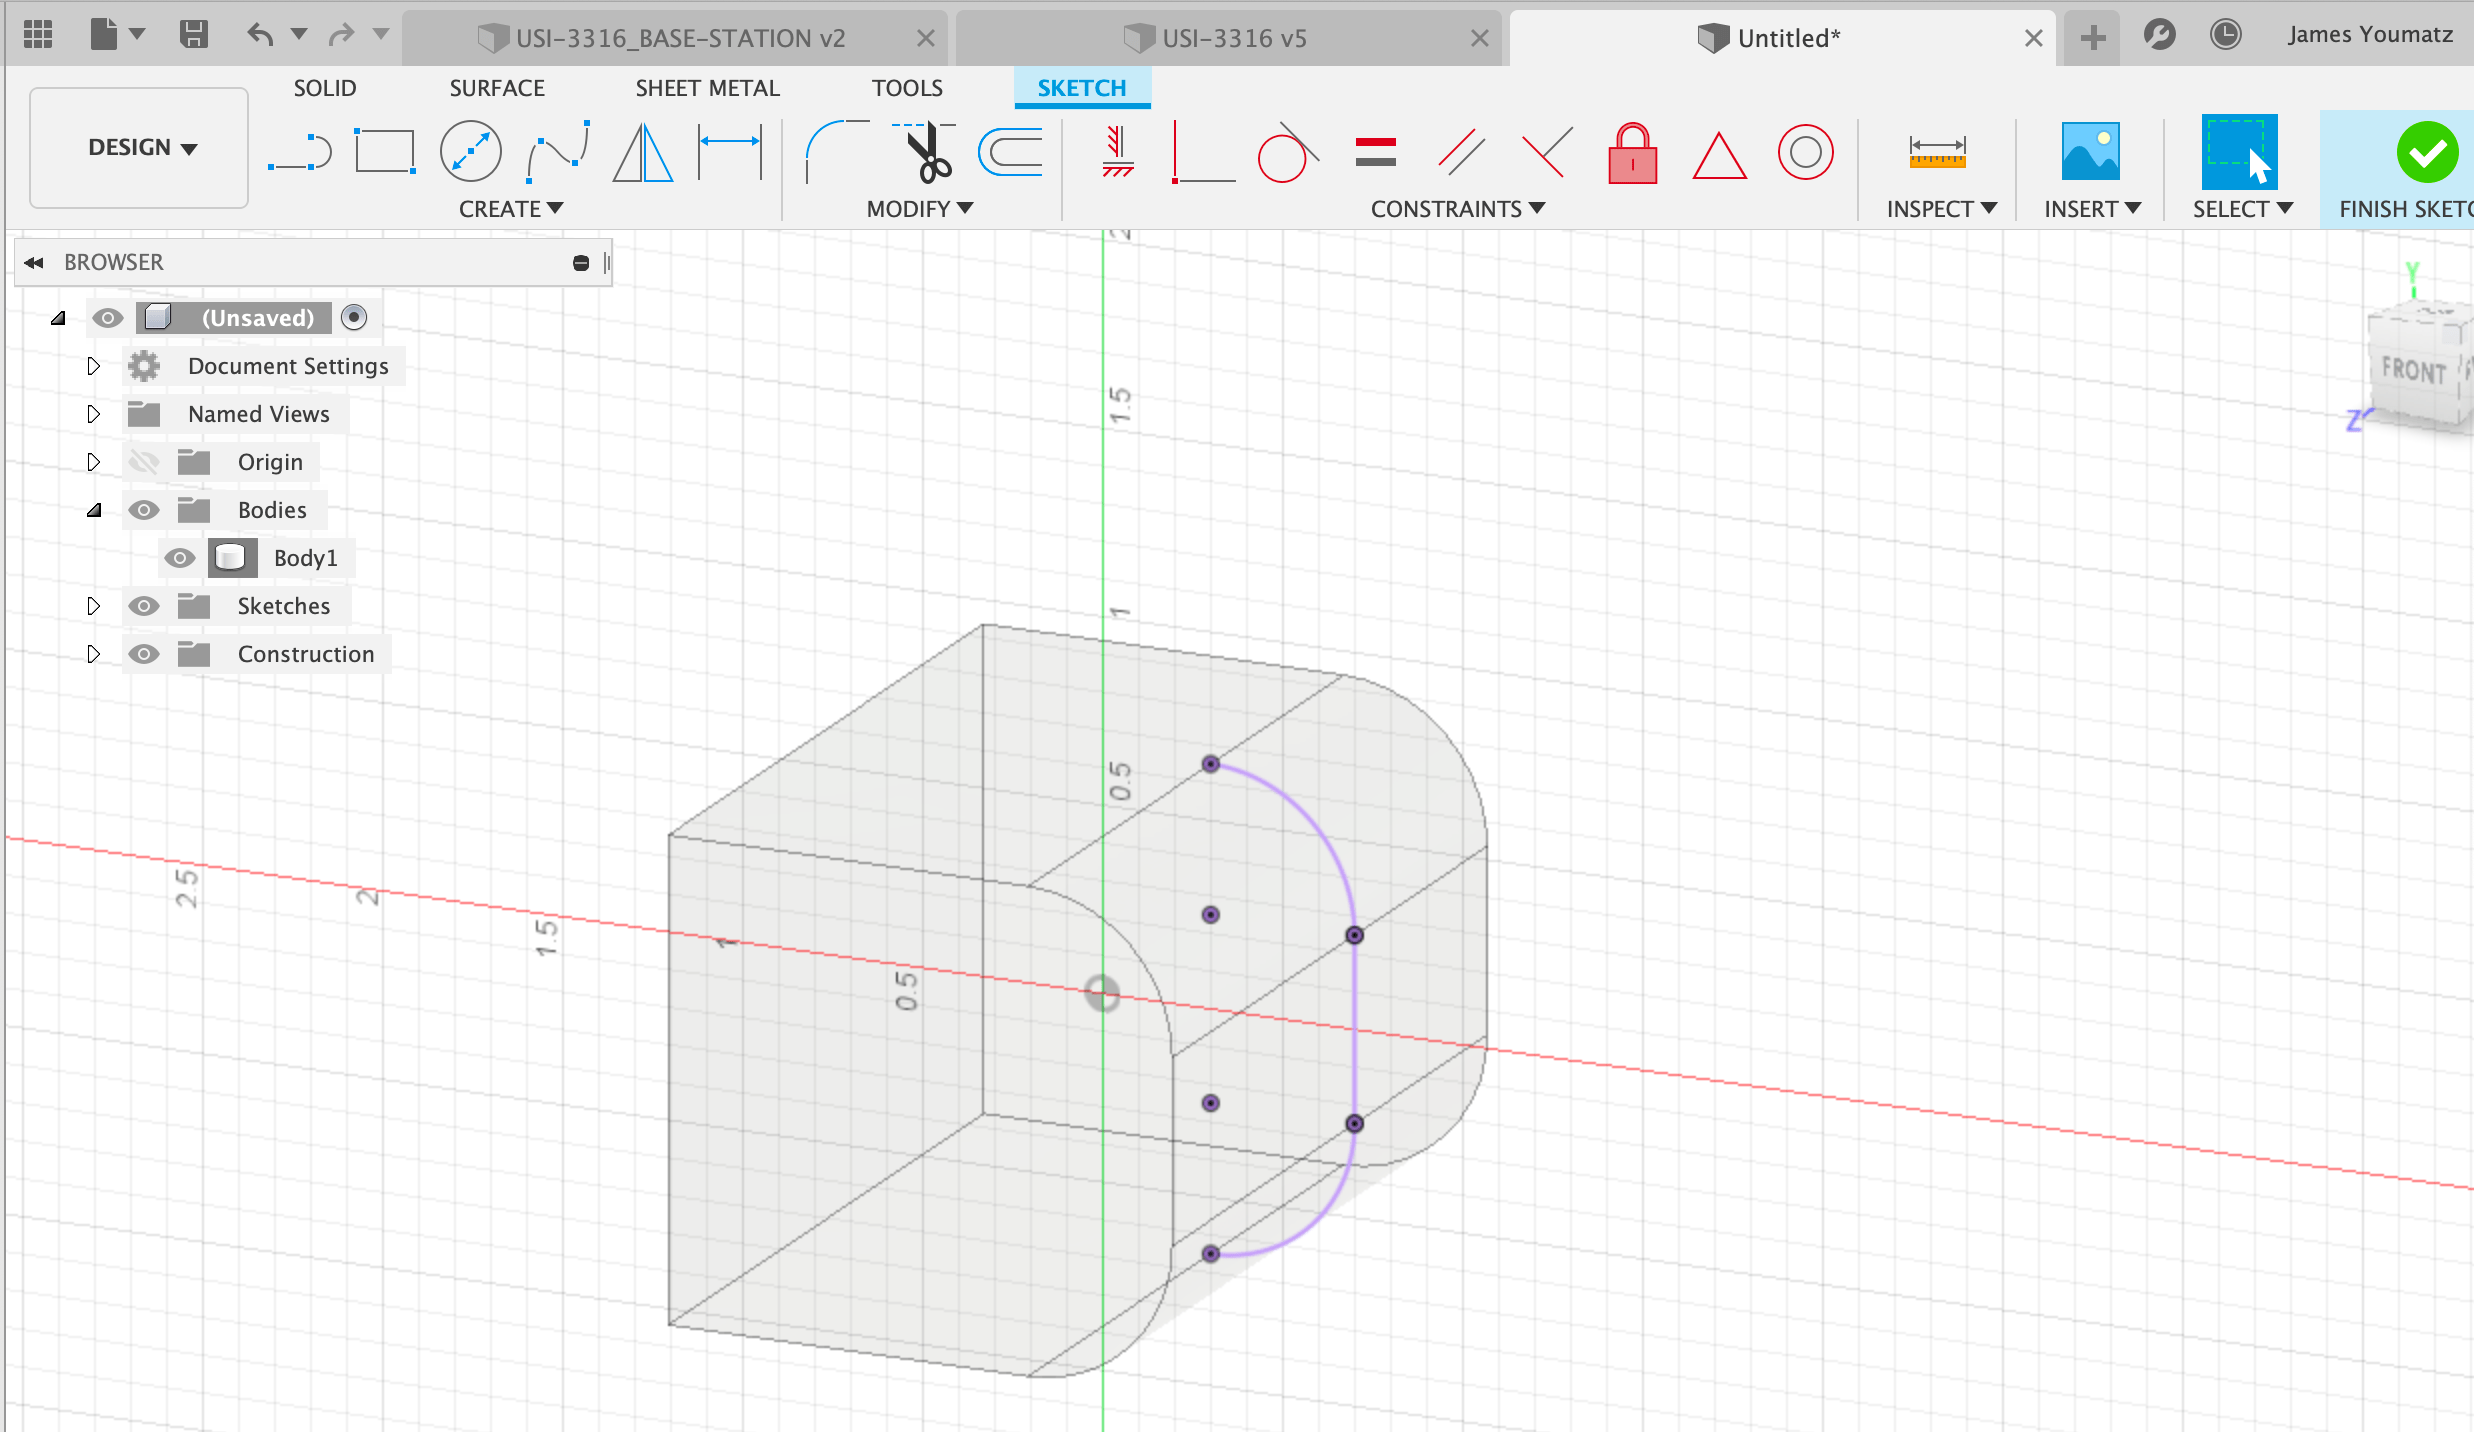This screenshot has height=1432, width=2474.
Task: Select the Line sketch tool
Action: 300,150
